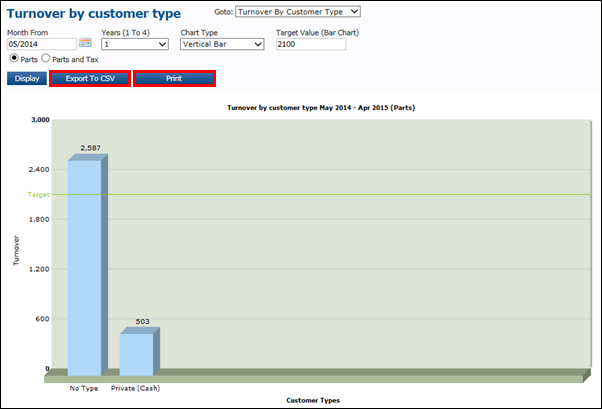The width and height of the screenshot is (602, 409).
Task: Click the chart title May 2014 - Apr 2015
Action: point(321,108)
